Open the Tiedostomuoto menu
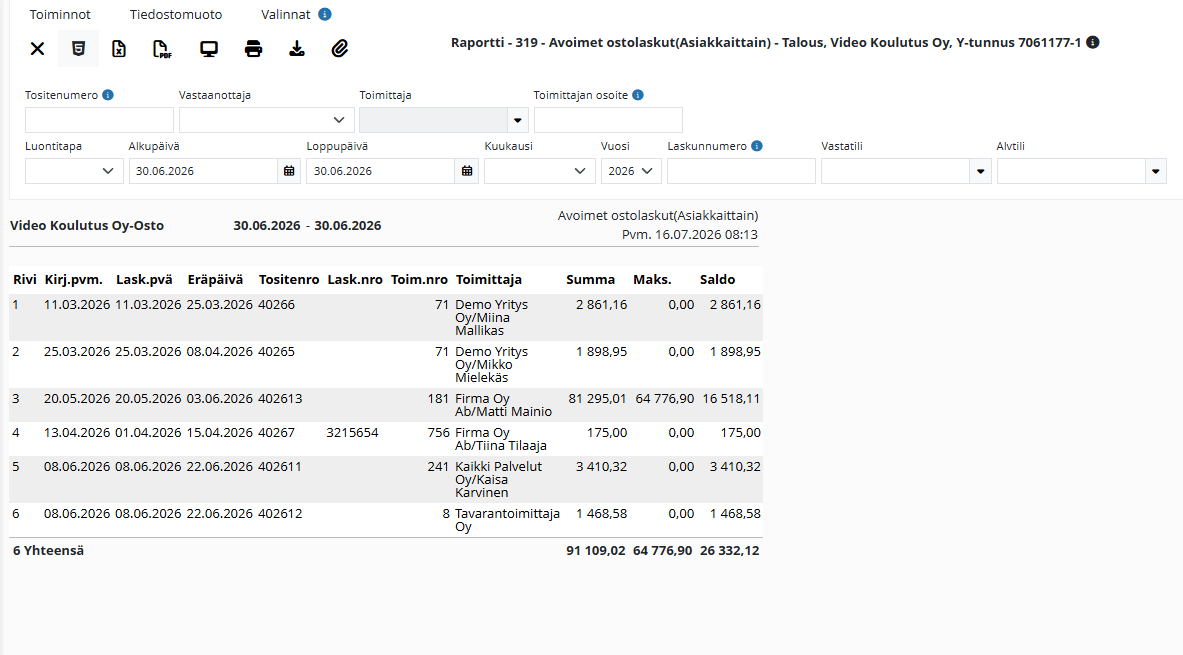The image size is (1183, 655). 176,14
